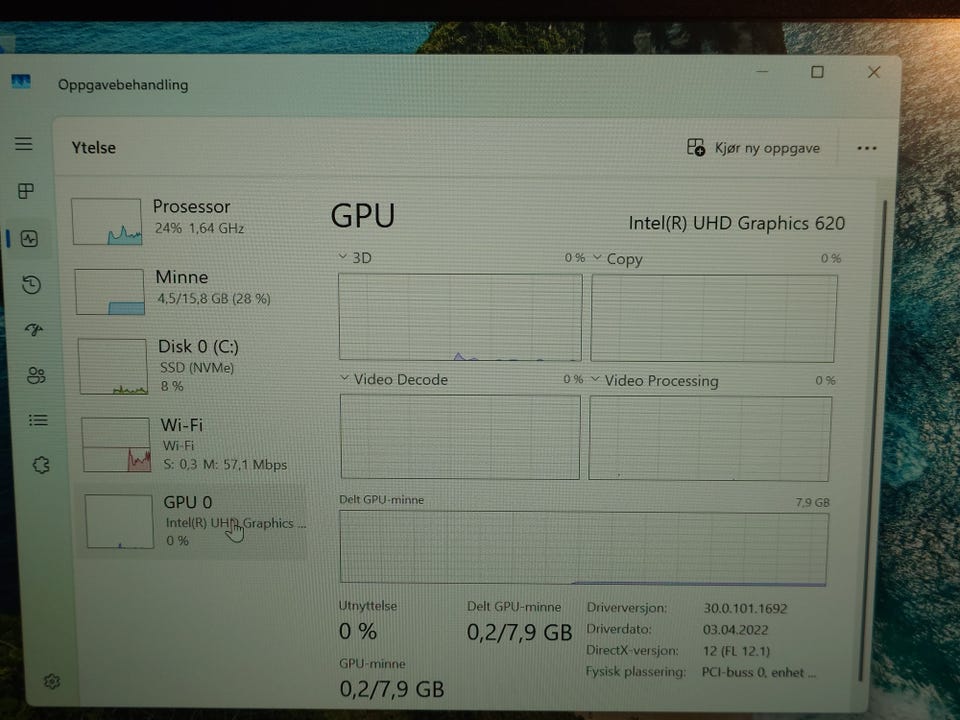The height and width of the screenshot is (720, 960).
Task: Click the Video Processing usage graph
Action: click(x=710, y=438)
